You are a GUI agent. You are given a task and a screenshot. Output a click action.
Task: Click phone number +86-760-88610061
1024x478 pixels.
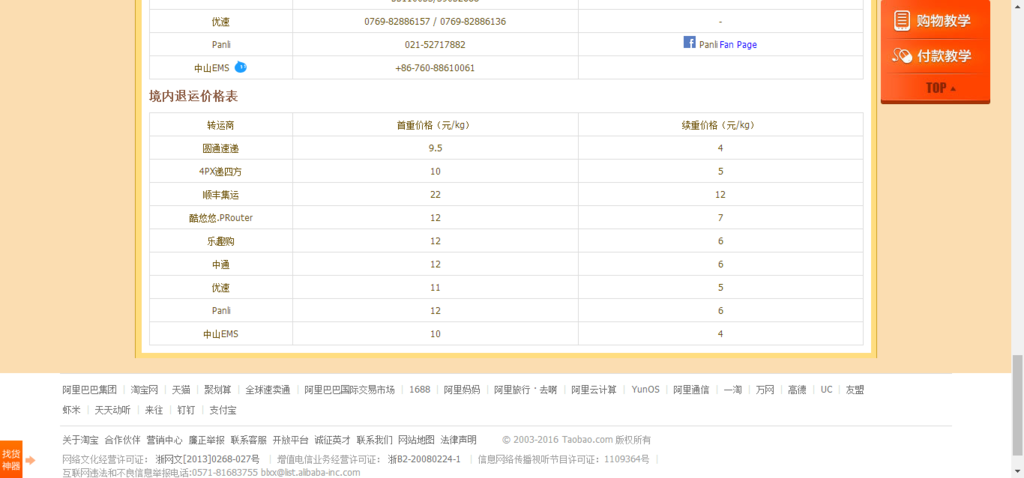[x=435, y=68]
